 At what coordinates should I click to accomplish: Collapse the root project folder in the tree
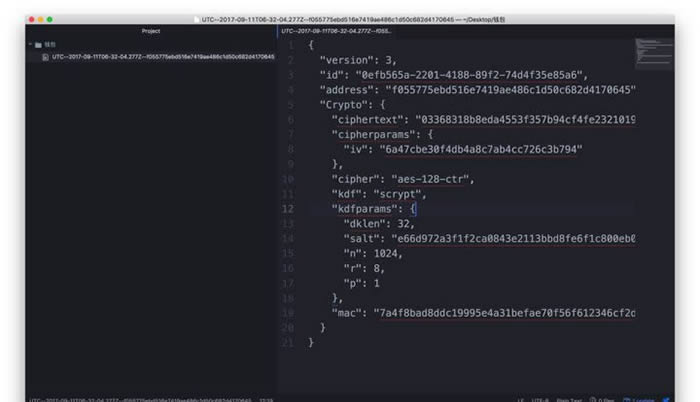(x=30, y=45)
